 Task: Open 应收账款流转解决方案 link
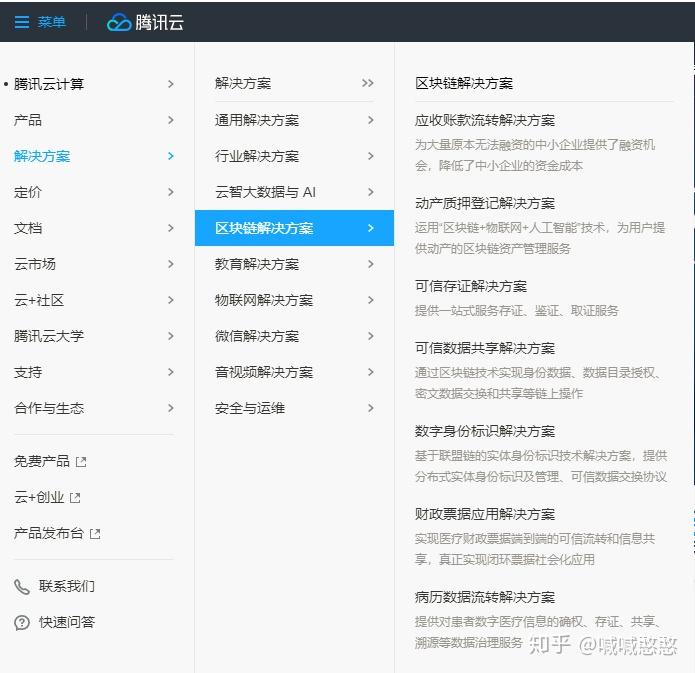point(485,120)
